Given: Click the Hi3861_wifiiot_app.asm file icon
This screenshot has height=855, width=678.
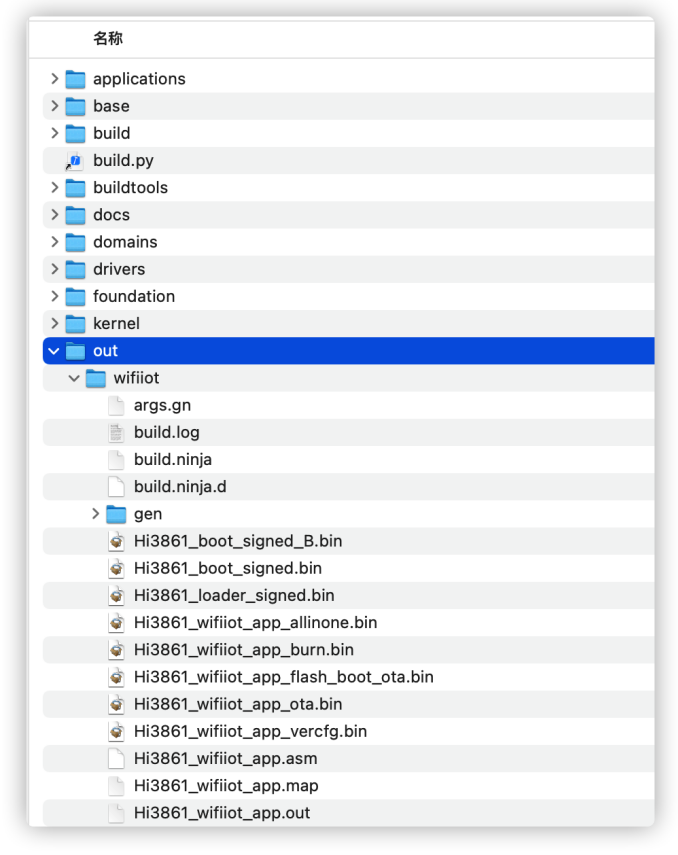Looking at the screenshot, I should click(116, 759).
